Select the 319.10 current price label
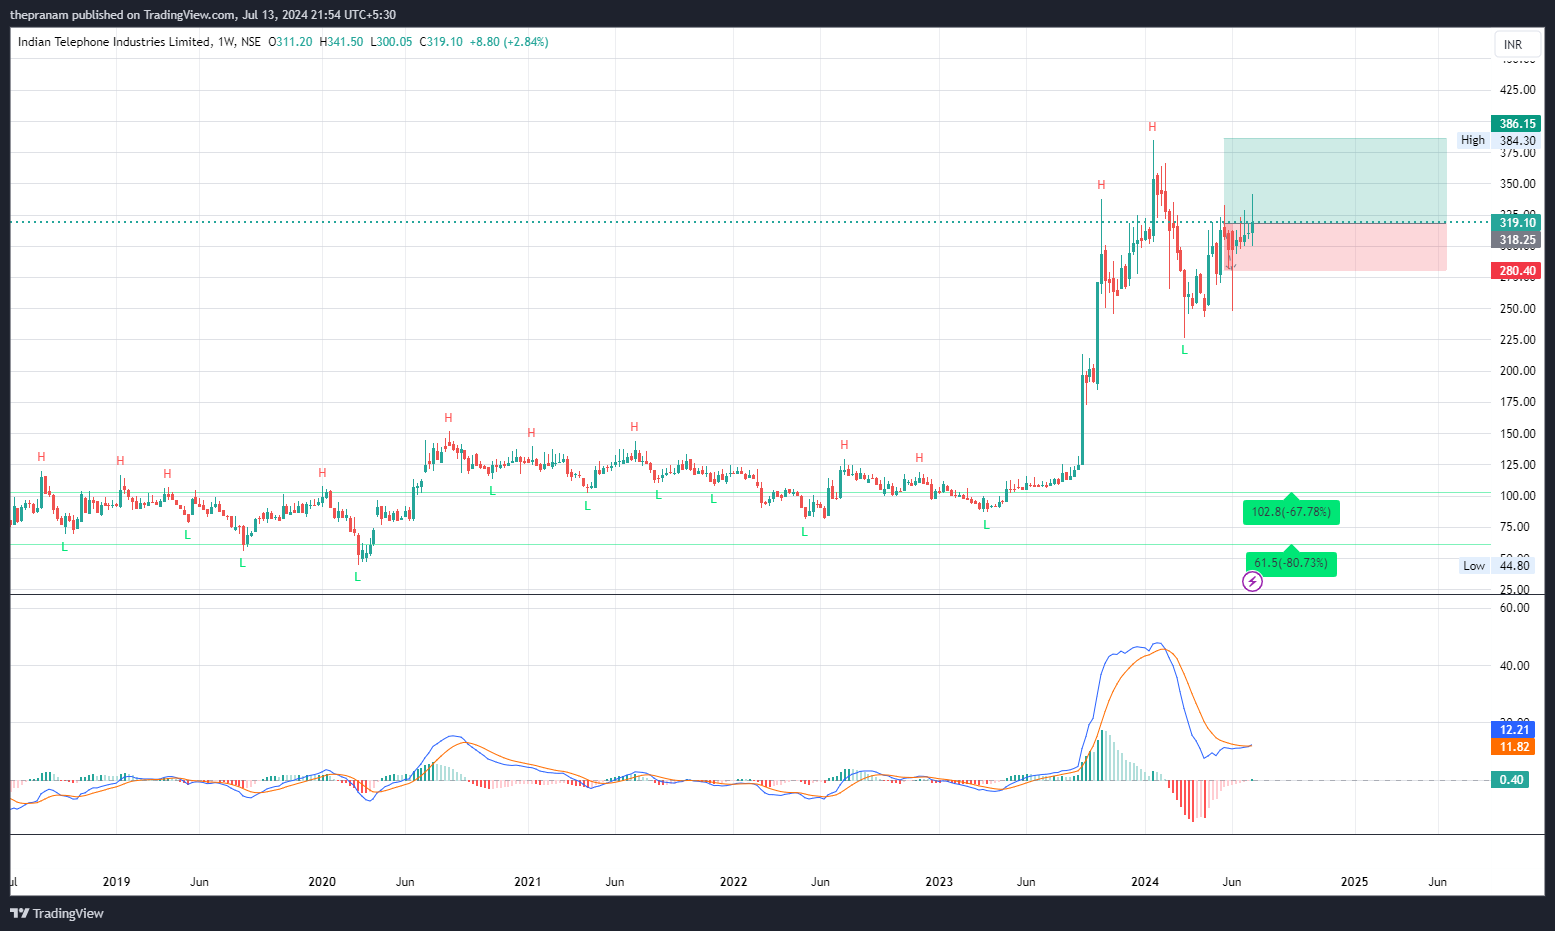Image resolution: width=1555 pixels, height=931 pixels. pyautogui.click(x=1516, y=223)
